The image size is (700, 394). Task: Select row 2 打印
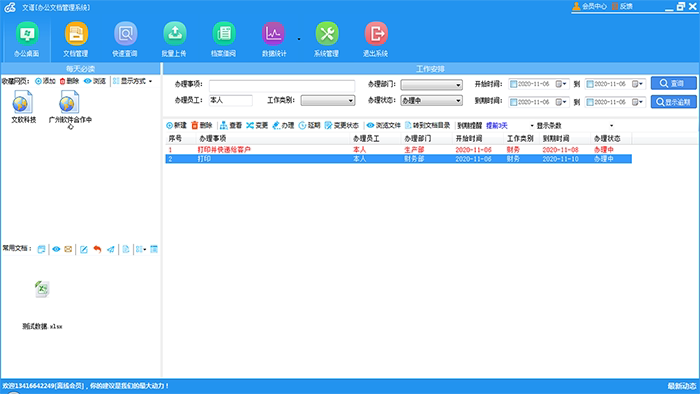pos(398,159)
